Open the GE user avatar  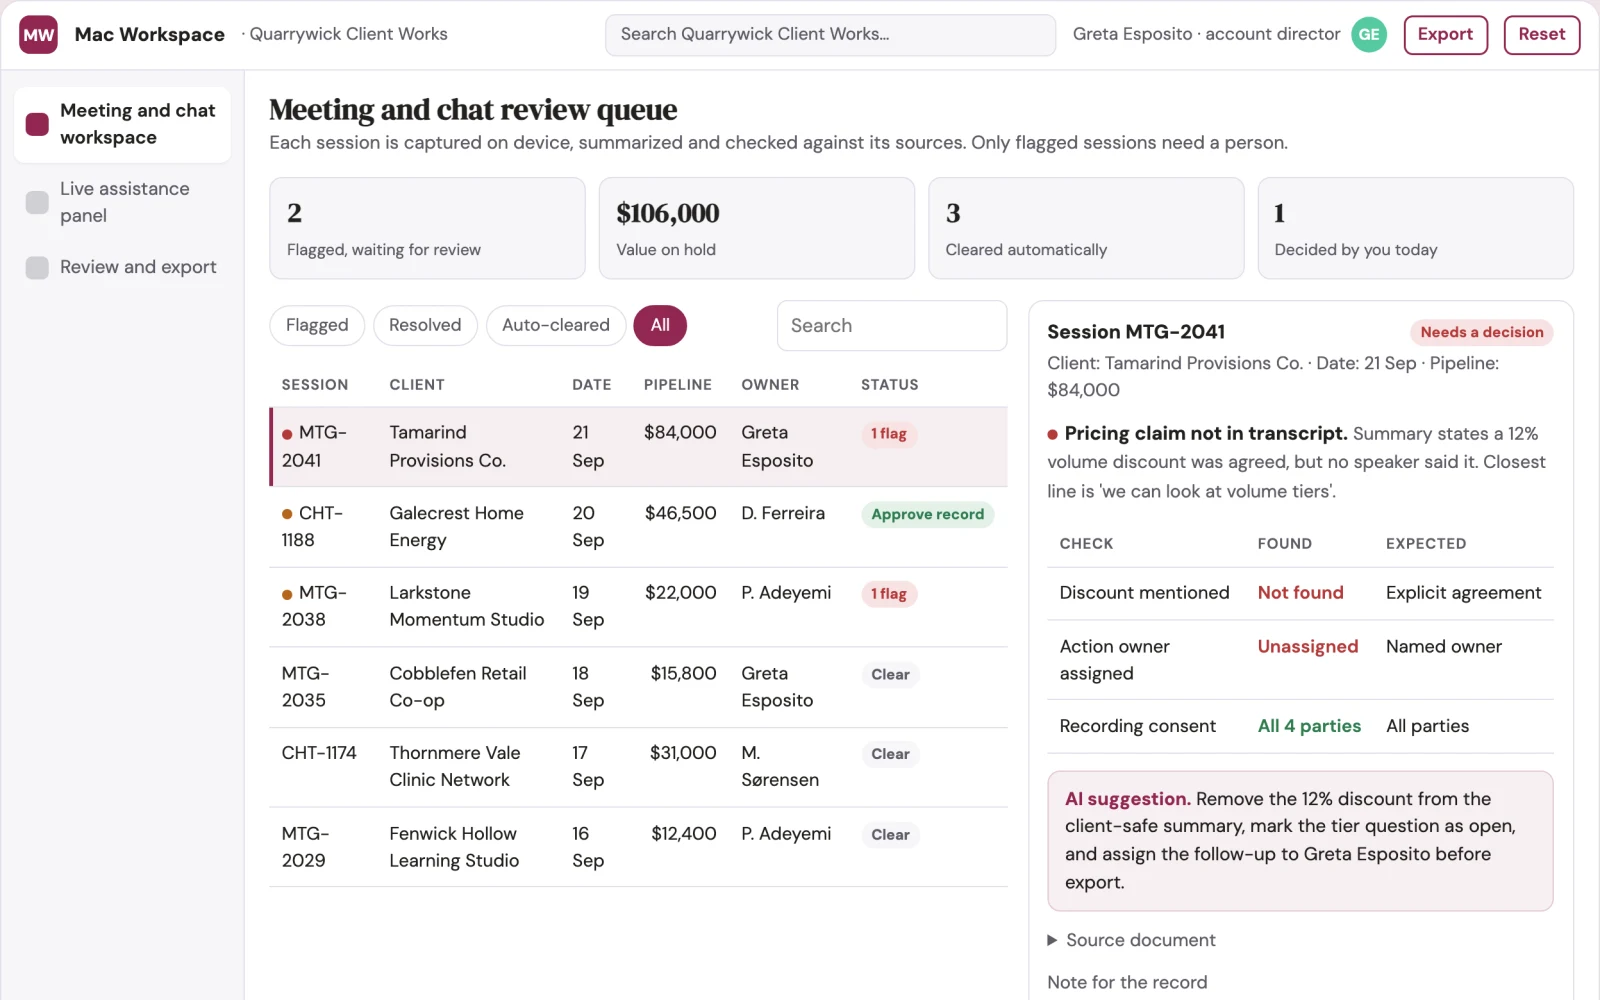(x=1369, y=34)
